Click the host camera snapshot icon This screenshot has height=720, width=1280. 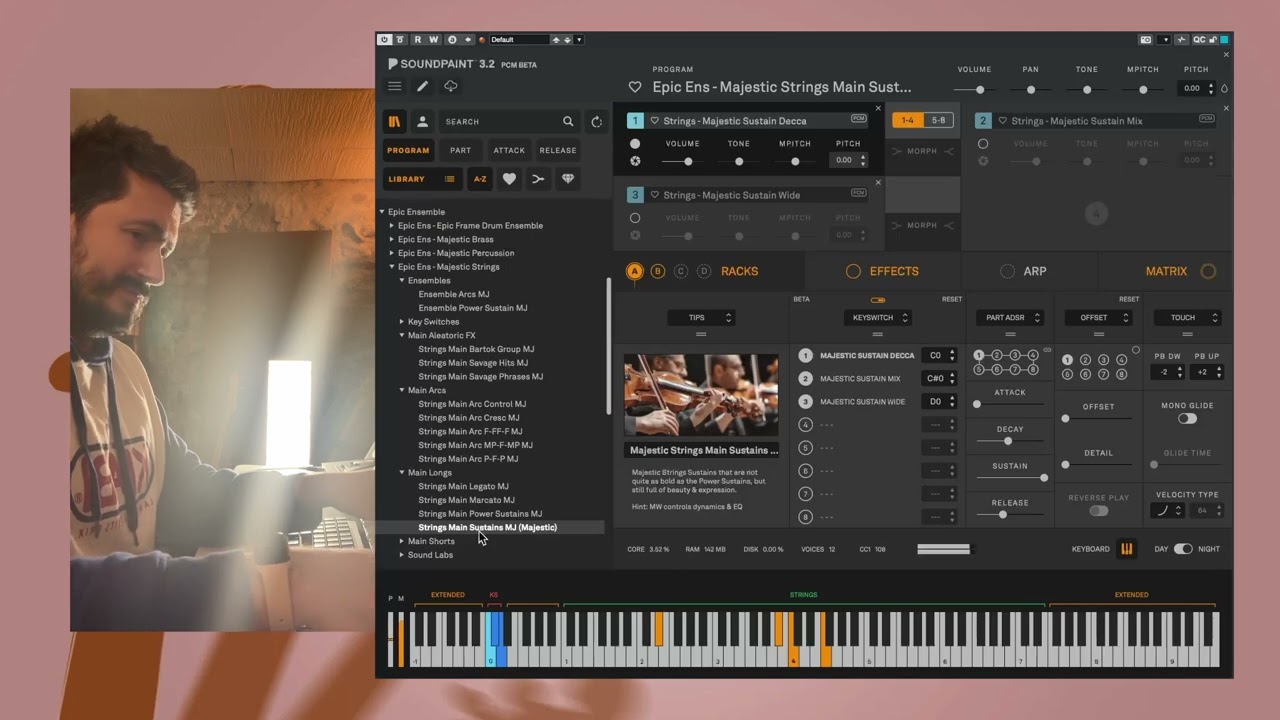click(x=1146, y=40)
